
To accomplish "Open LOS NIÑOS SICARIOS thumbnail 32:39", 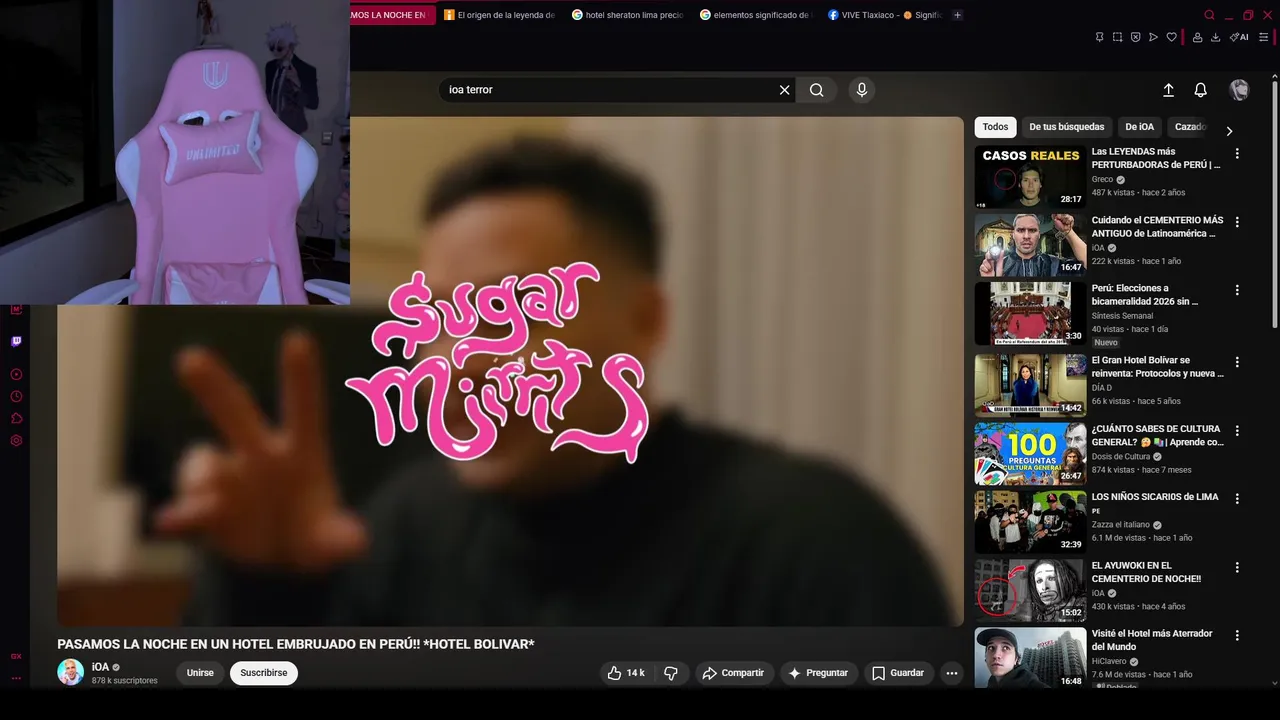I will click(x=1030, y=522).
